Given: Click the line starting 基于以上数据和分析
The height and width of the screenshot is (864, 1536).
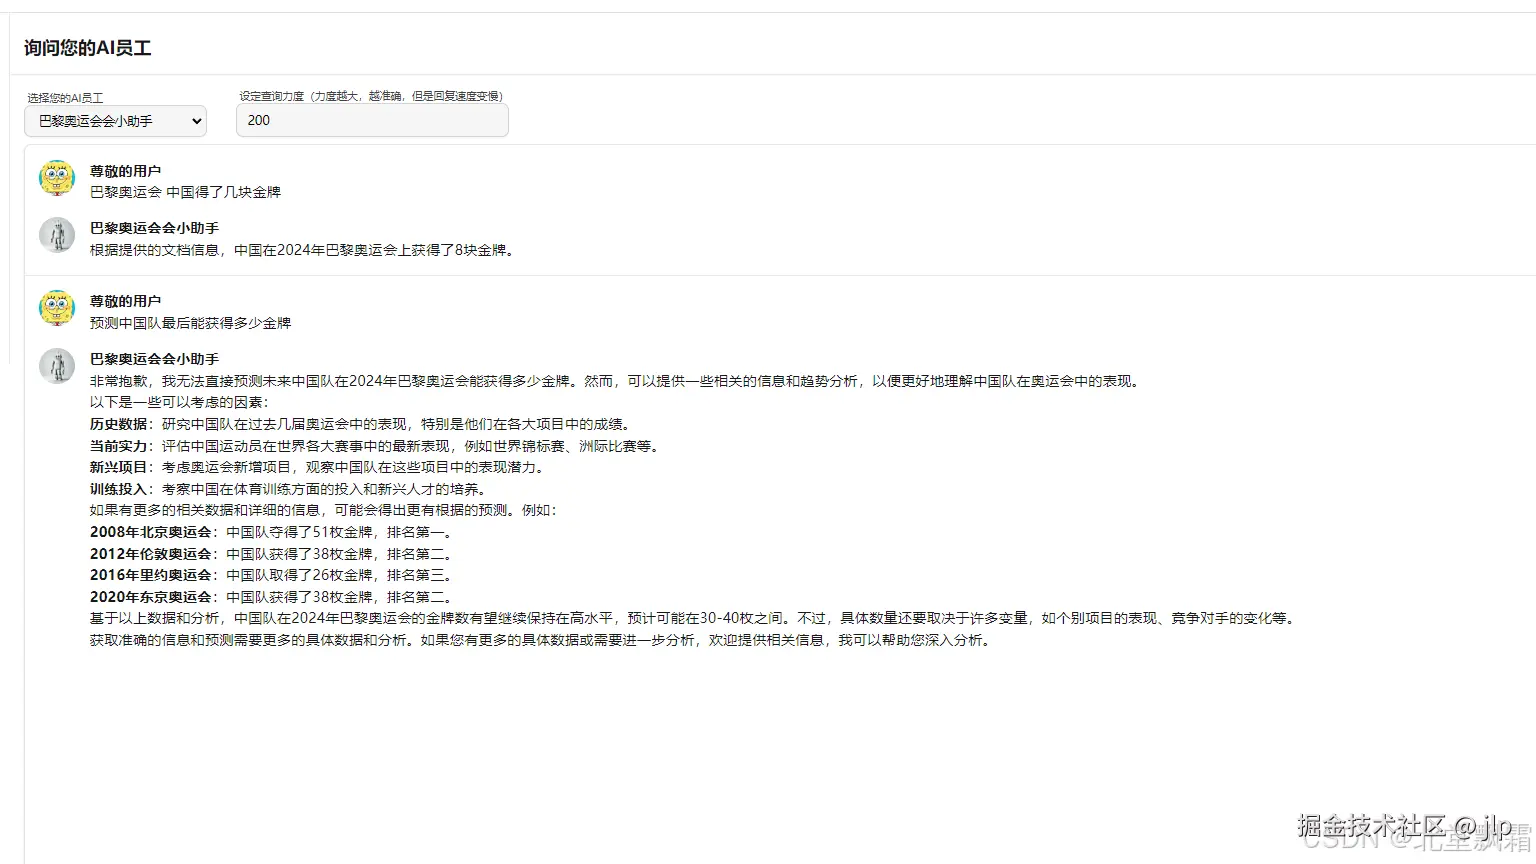Looking at the screenshot, I should click(695, 618).
